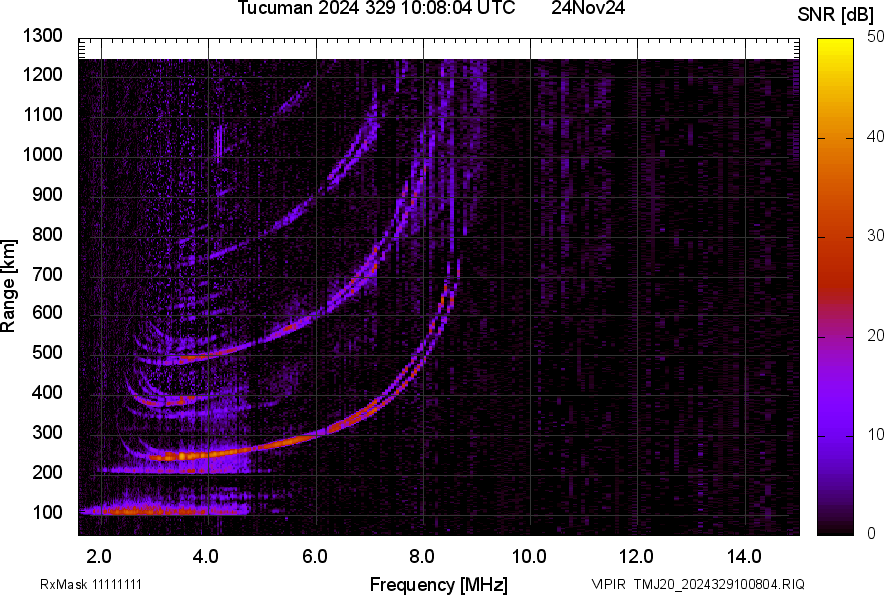Click the range tick label '500'

(47, 352)
